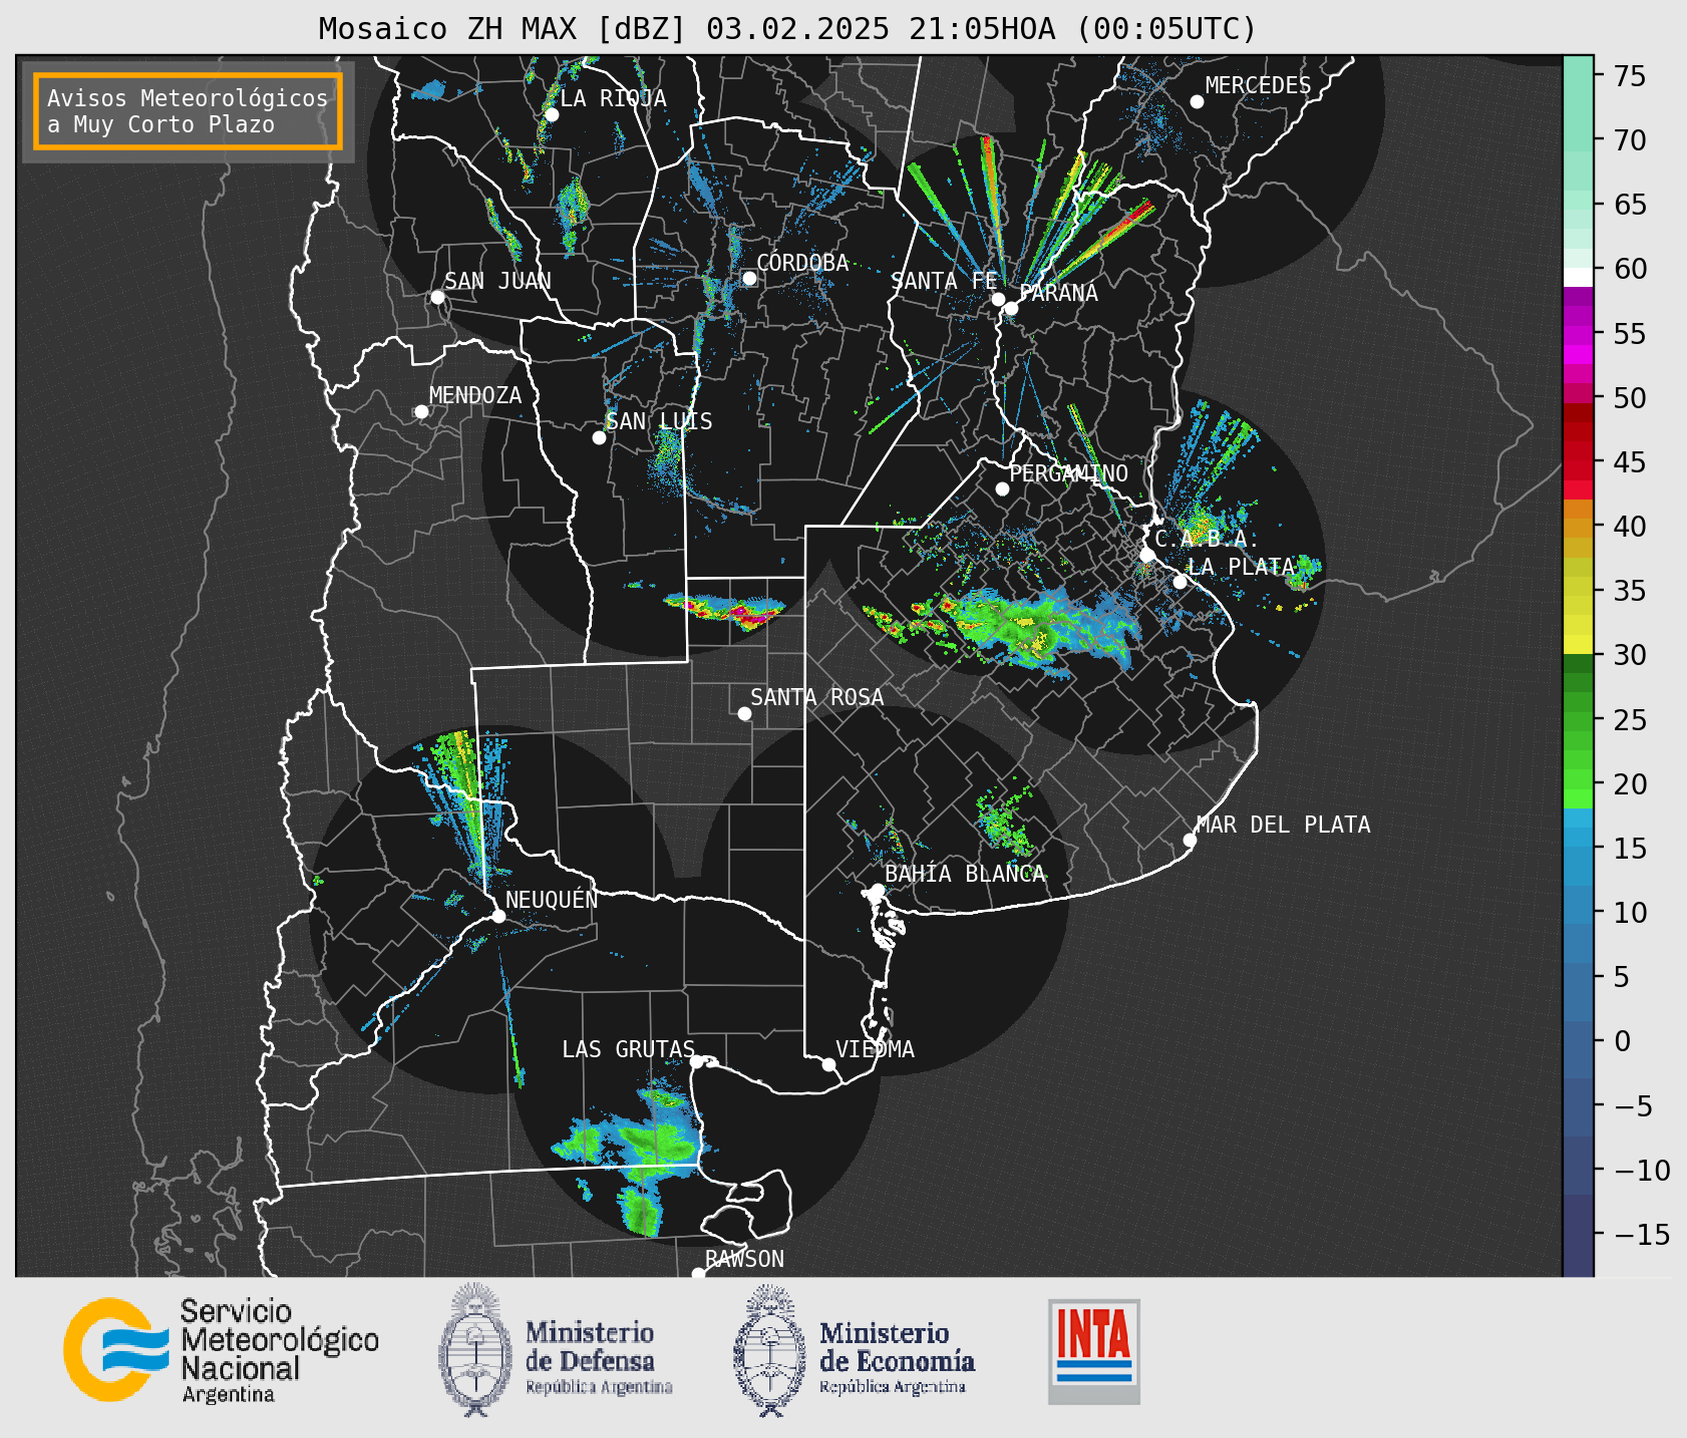Click the Avisos Meteorológicos a Muy Corto Plazo box
This screenshot has width=1687, height=1438.
[188, 111]
